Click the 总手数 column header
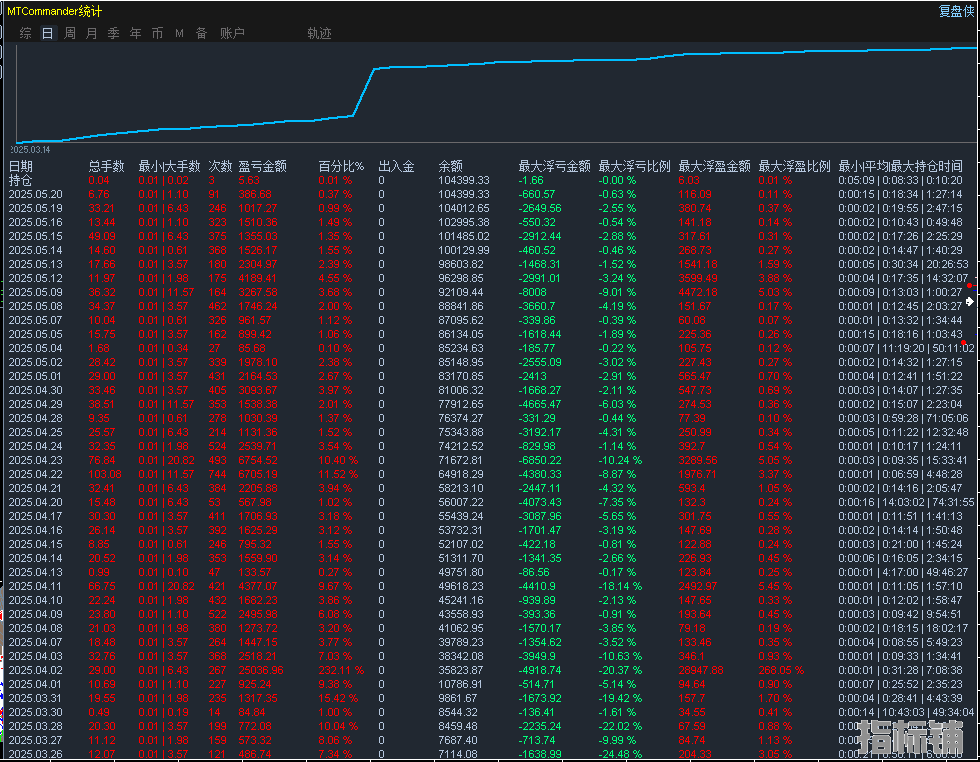This screenshot has width=980, height=762. (106, 166)
